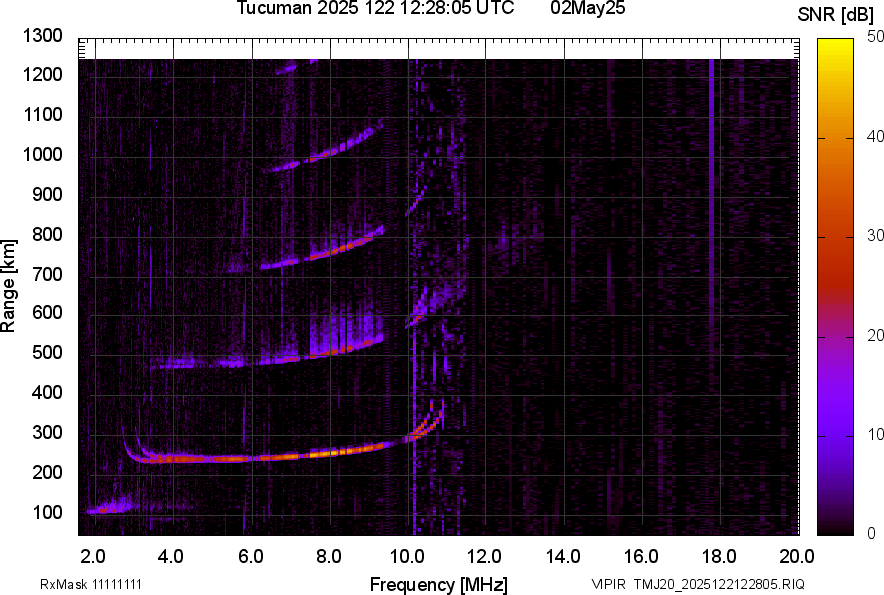
Task: Click the range tick label '400'
Action: coord(47,393)
